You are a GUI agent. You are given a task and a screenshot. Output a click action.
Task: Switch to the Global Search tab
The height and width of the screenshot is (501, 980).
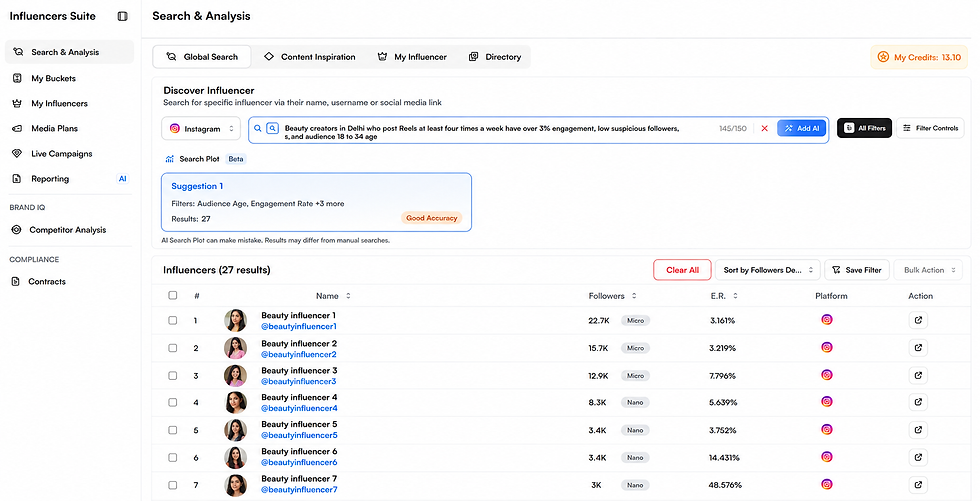pos(202,57)
